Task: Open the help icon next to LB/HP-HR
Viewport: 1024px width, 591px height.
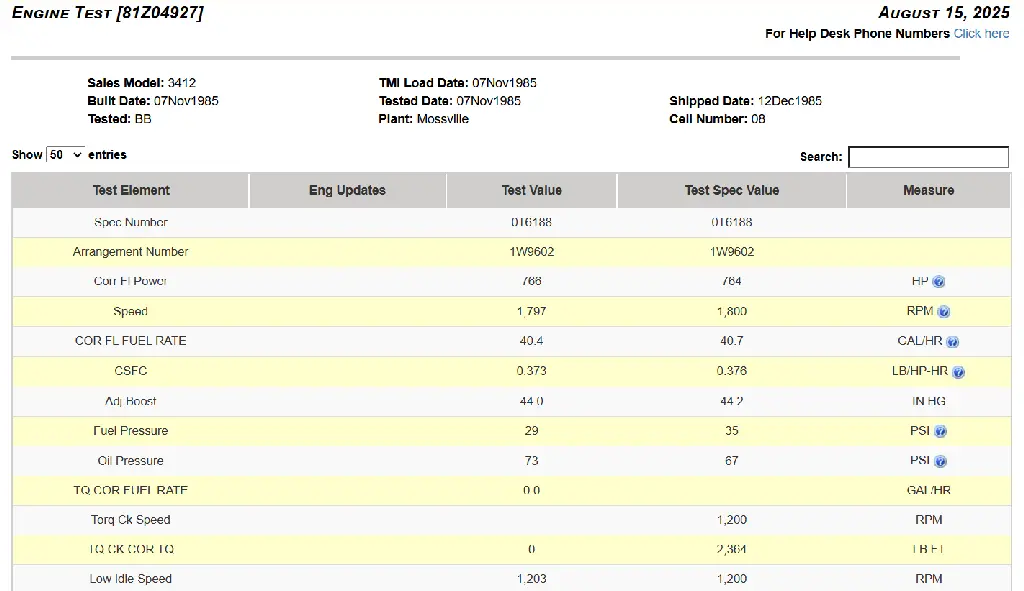Action: click(x=958, y=372)
